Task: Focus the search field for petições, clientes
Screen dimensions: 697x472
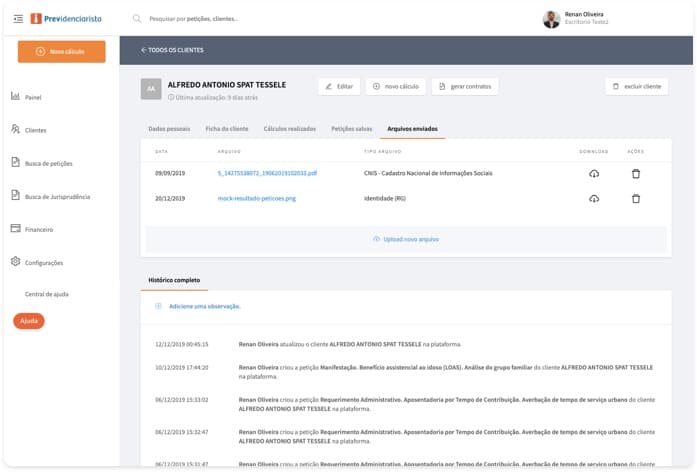Action: point(194,19)
